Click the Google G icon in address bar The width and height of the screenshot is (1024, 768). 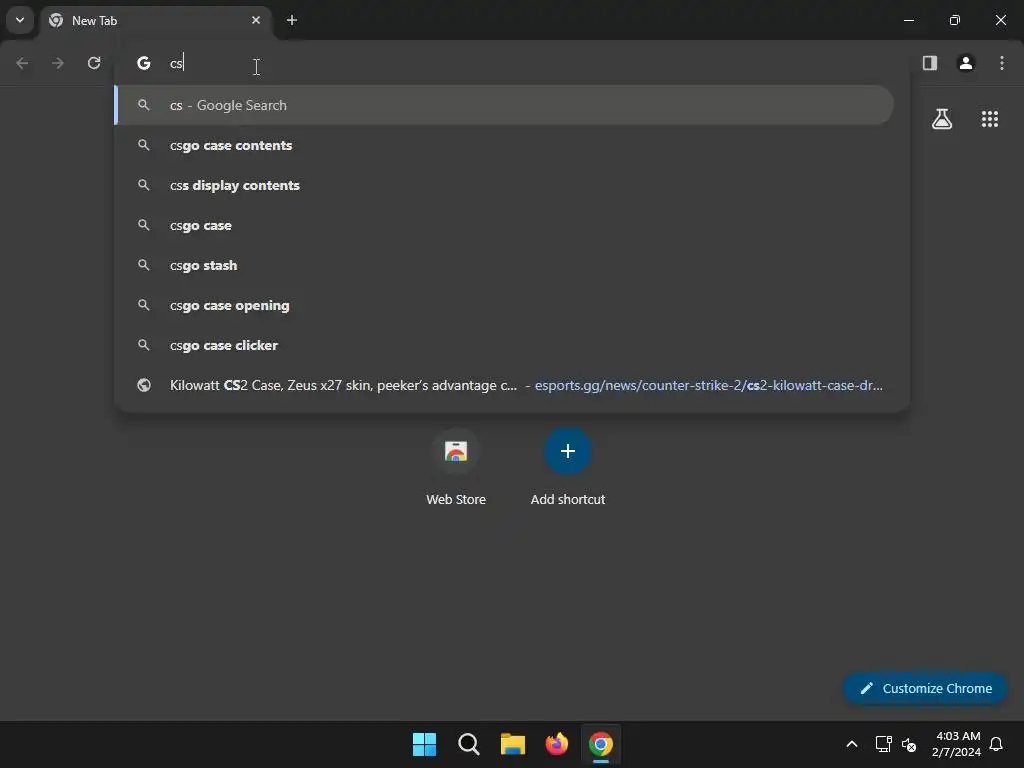point(144,63)
